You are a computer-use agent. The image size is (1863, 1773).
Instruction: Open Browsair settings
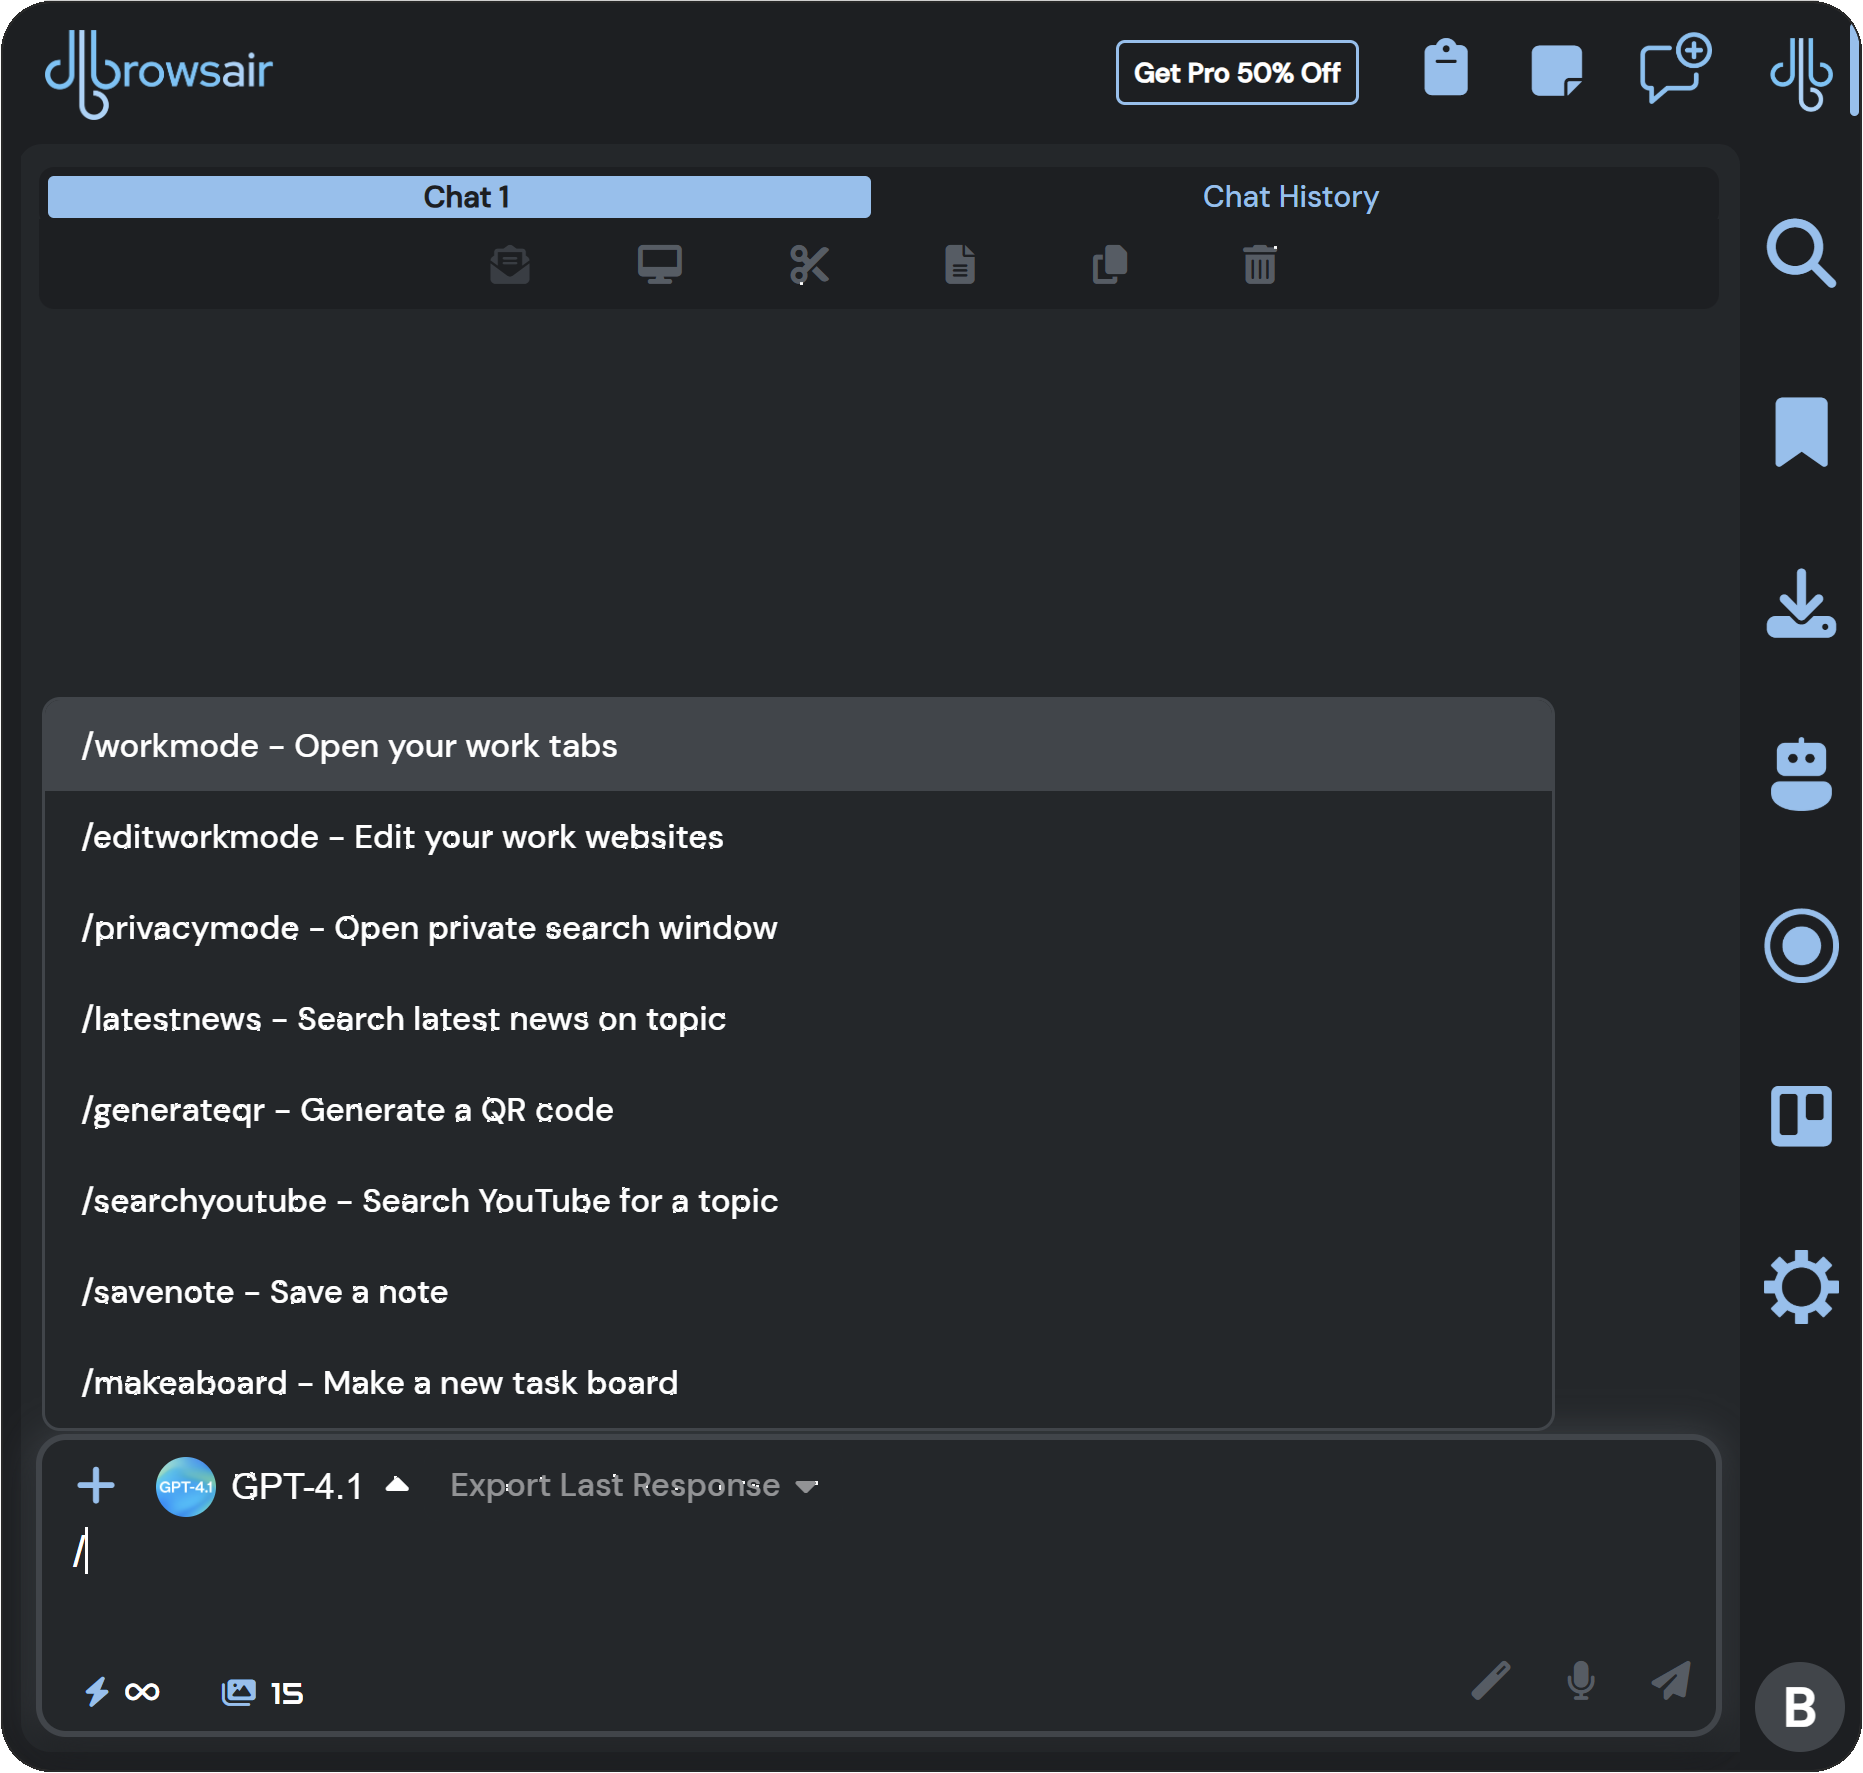(x=1801, y=1288)
